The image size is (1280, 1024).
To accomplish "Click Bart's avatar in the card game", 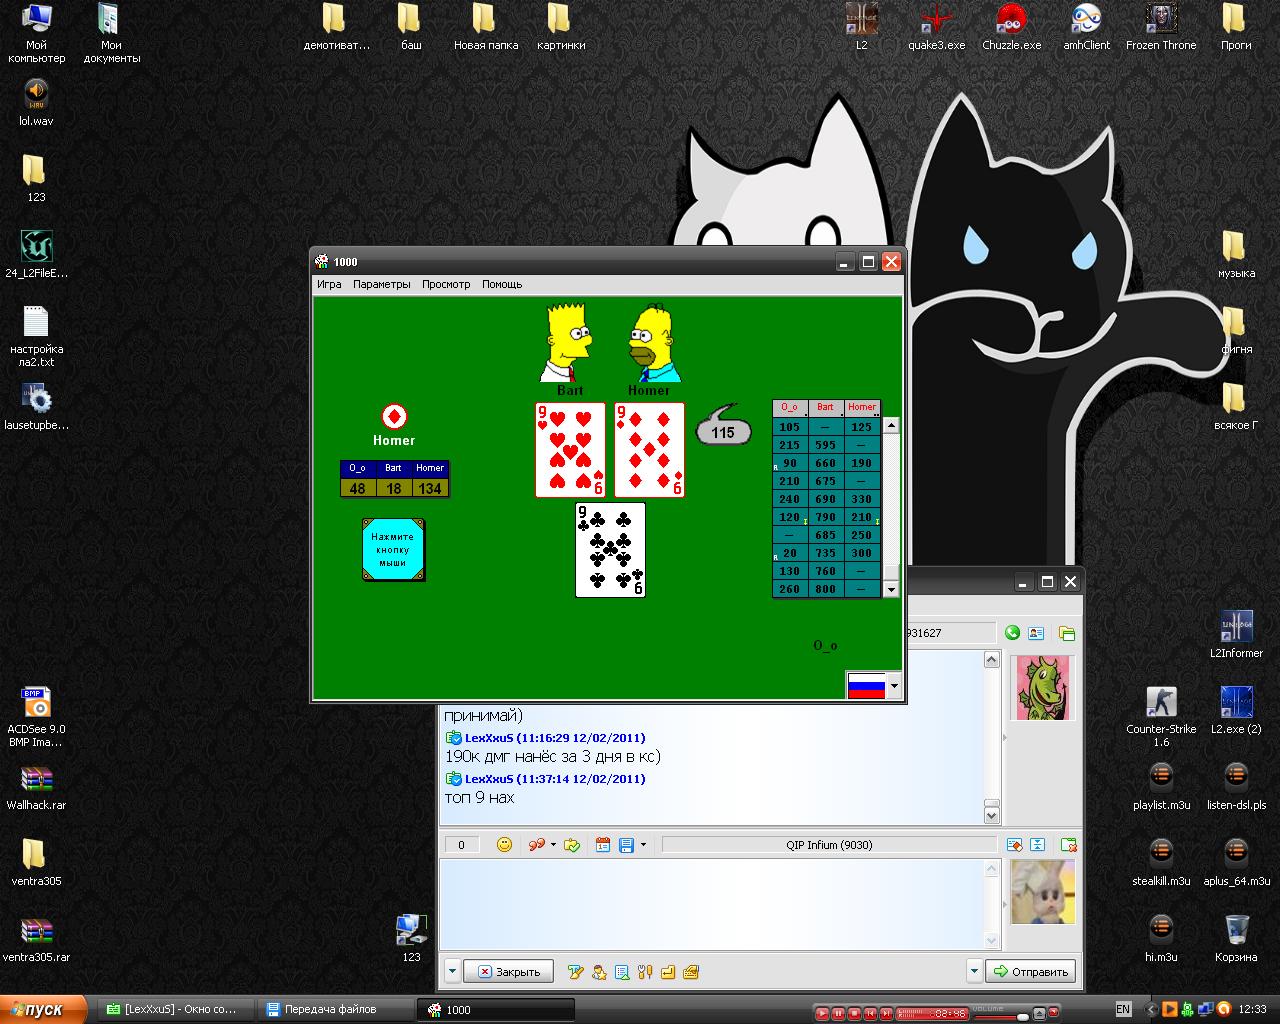I will point(568,342).
